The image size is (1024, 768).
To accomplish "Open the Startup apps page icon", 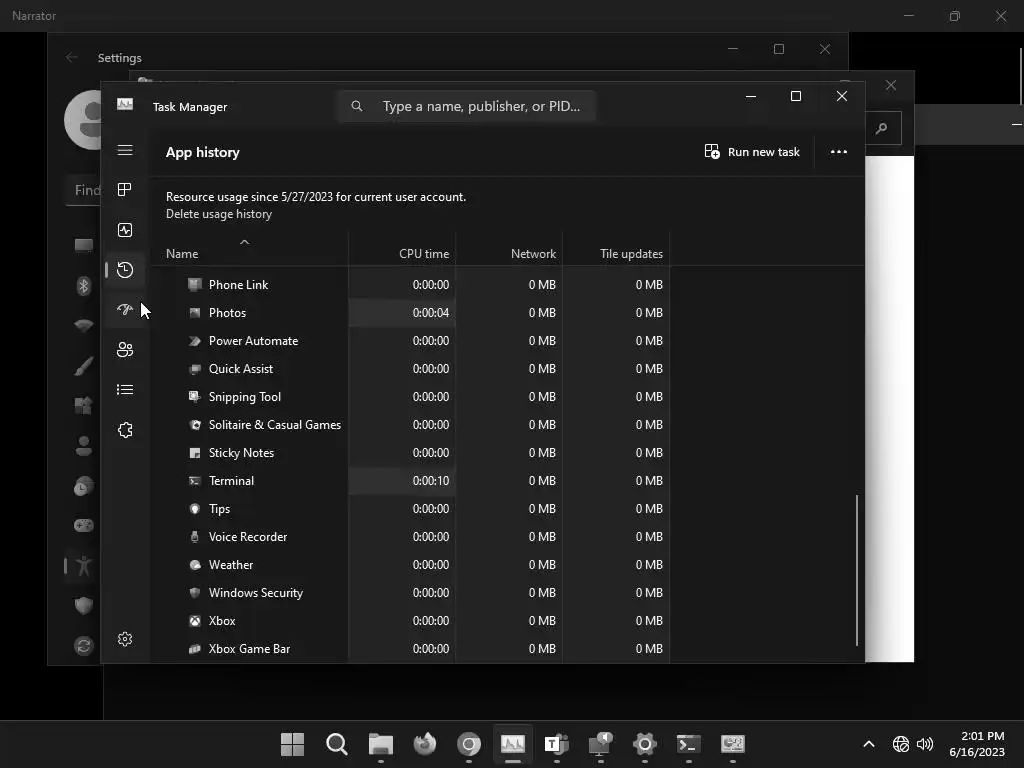I will (x=125, y=310).
